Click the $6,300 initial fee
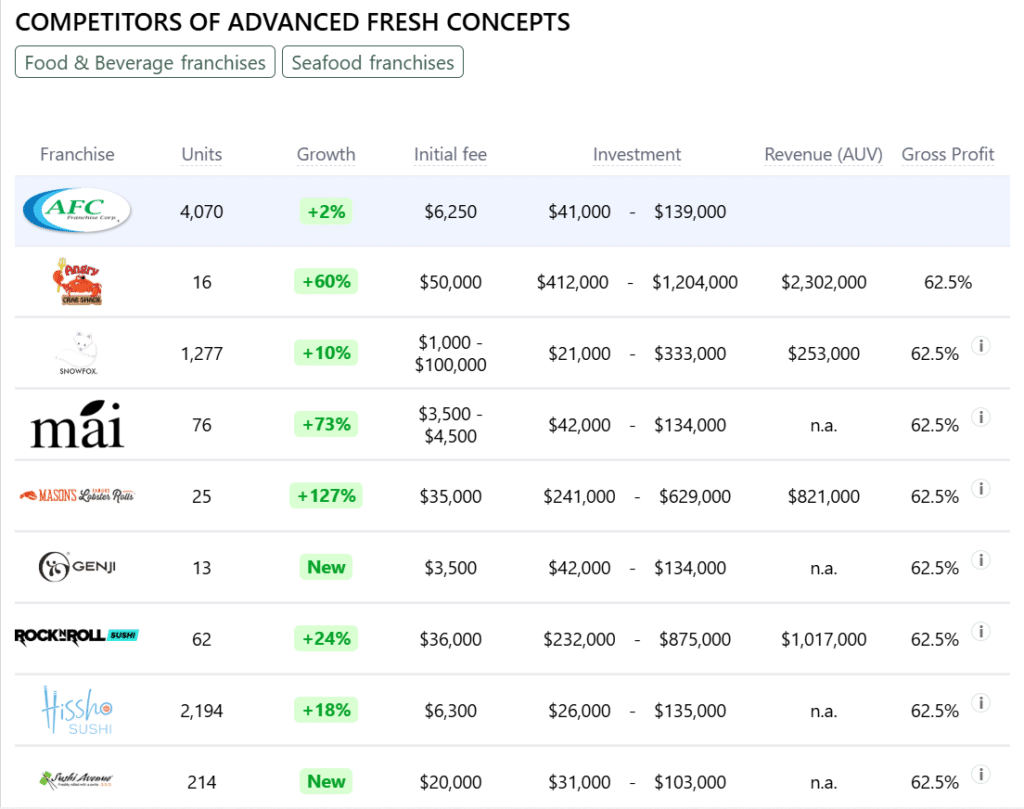 [x=451, y=710]
